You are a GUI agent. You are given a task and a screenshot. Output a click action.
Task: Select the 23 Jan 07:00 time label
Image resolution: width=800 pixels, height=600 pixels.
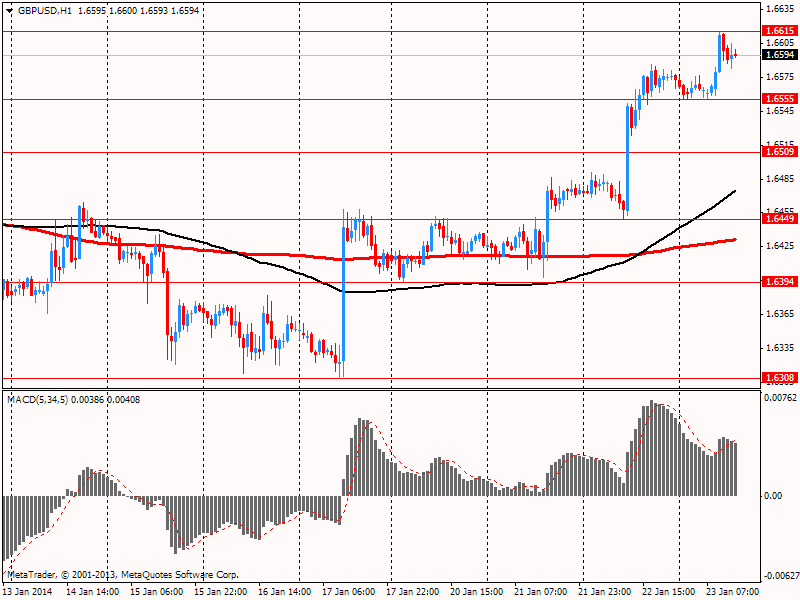coord(732,592)
